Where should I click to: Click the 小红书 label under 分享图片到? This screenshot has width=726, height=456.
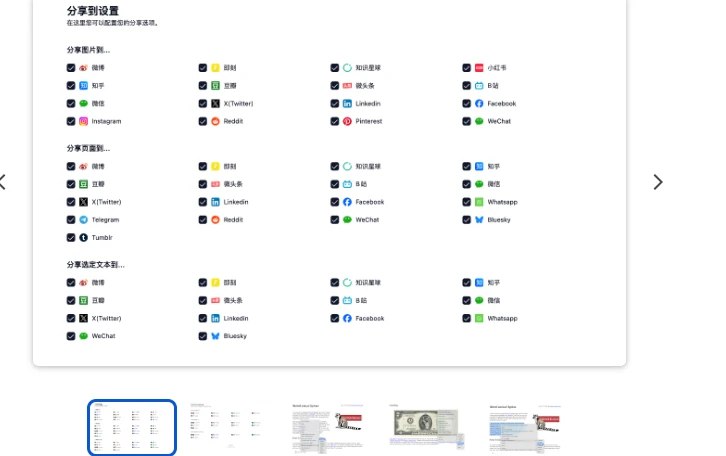[x=497, y=68]
